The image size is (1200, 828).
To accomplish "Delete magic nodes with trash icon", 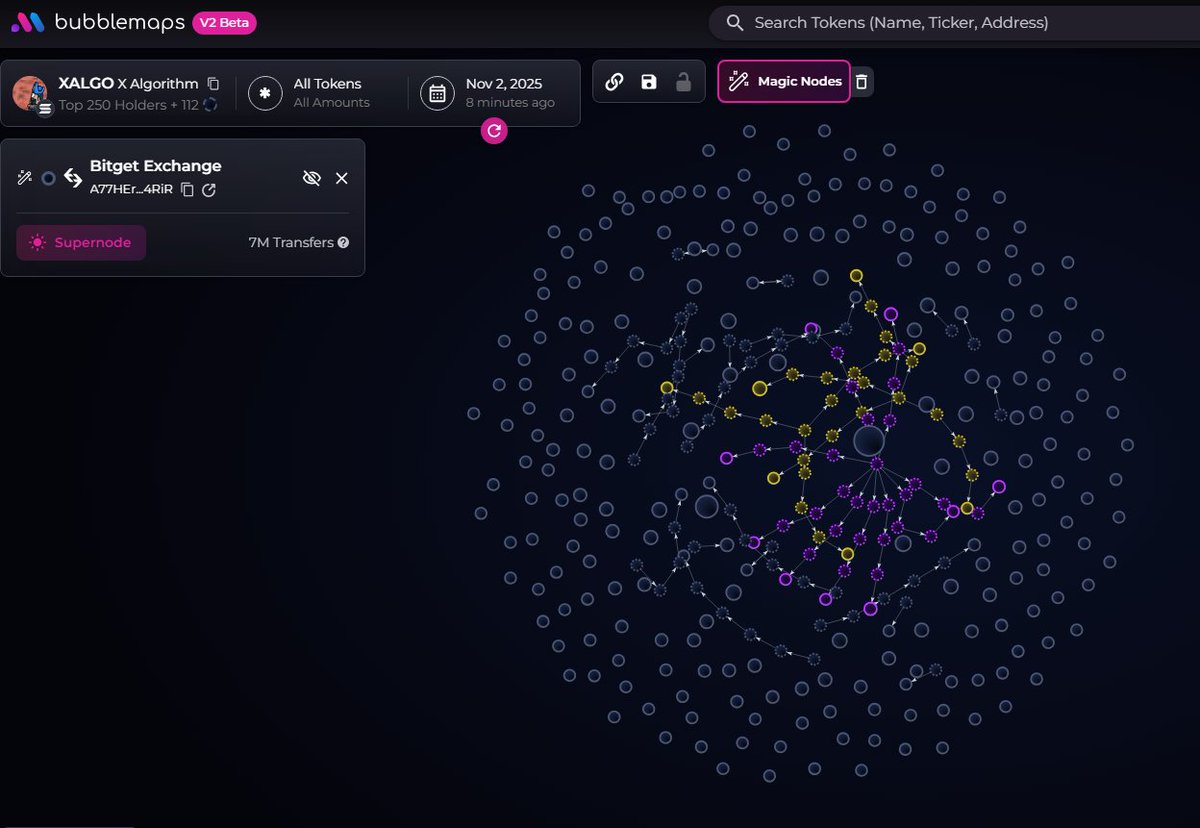I will point(861,82).
